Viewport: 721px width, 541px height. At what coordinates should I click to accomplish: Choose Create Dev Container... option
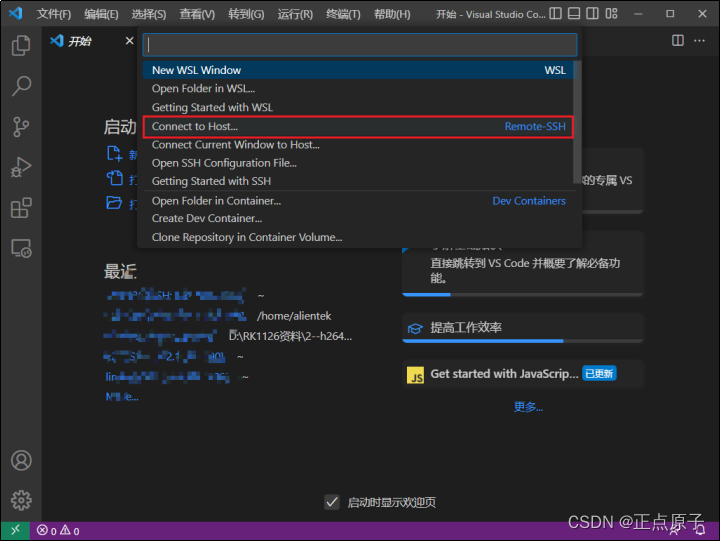358,218
